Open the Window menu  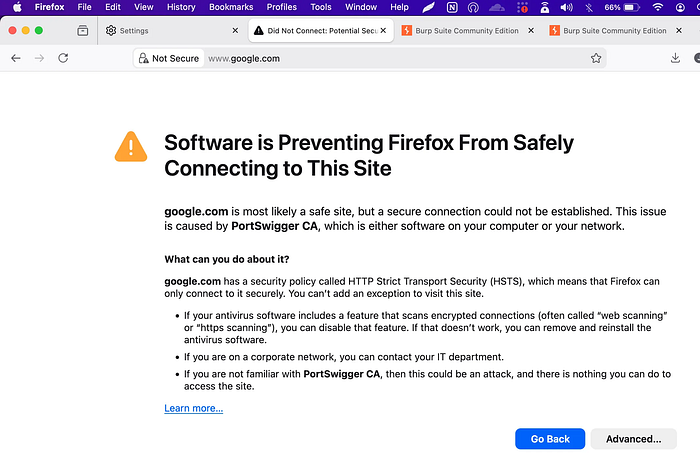coord(361,7)
